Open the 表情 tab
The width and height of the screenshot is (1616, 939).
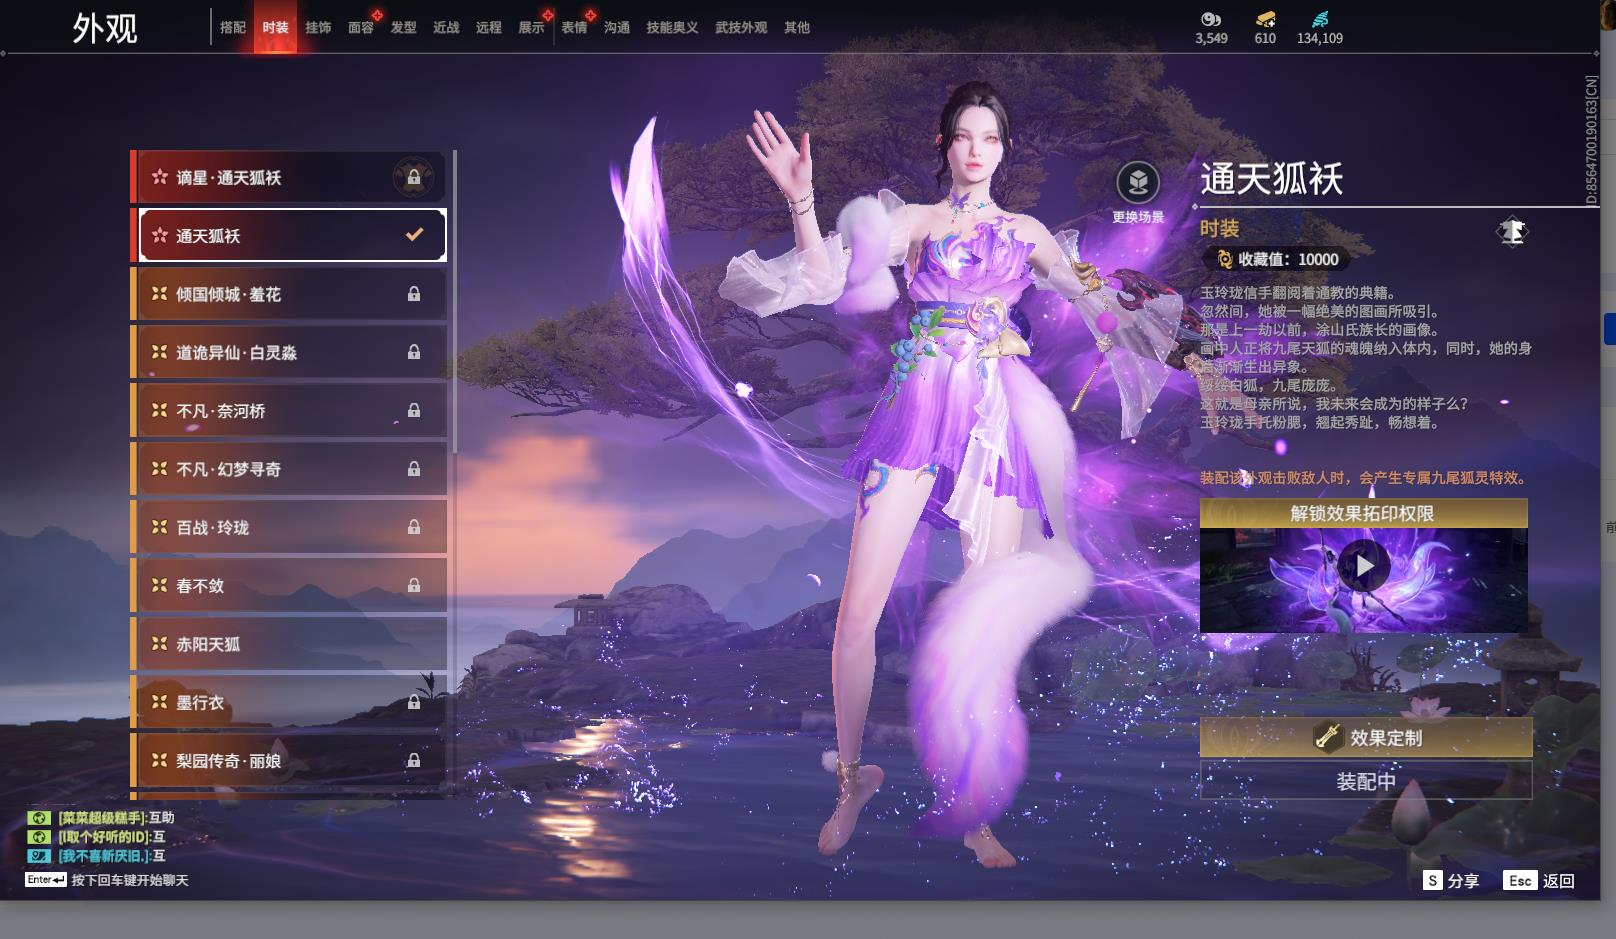click(x=574, y=28)
